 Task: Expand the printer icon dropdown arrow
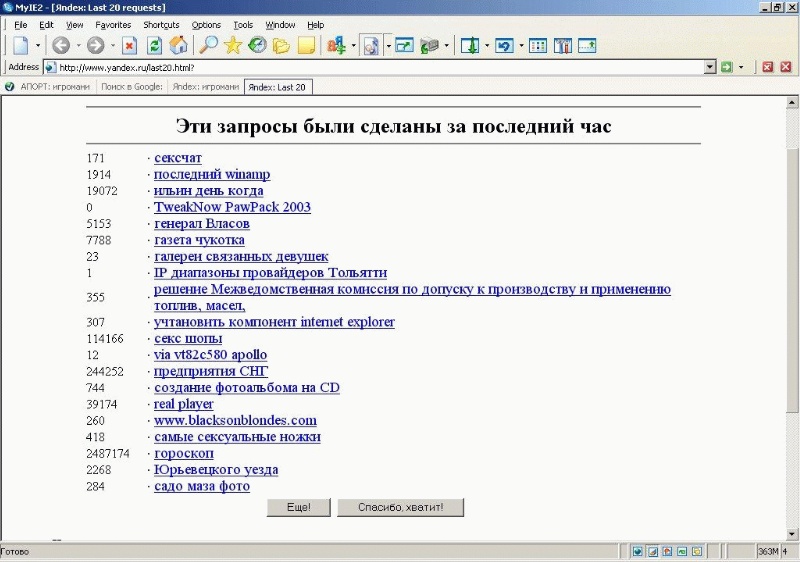click(446, 46)
